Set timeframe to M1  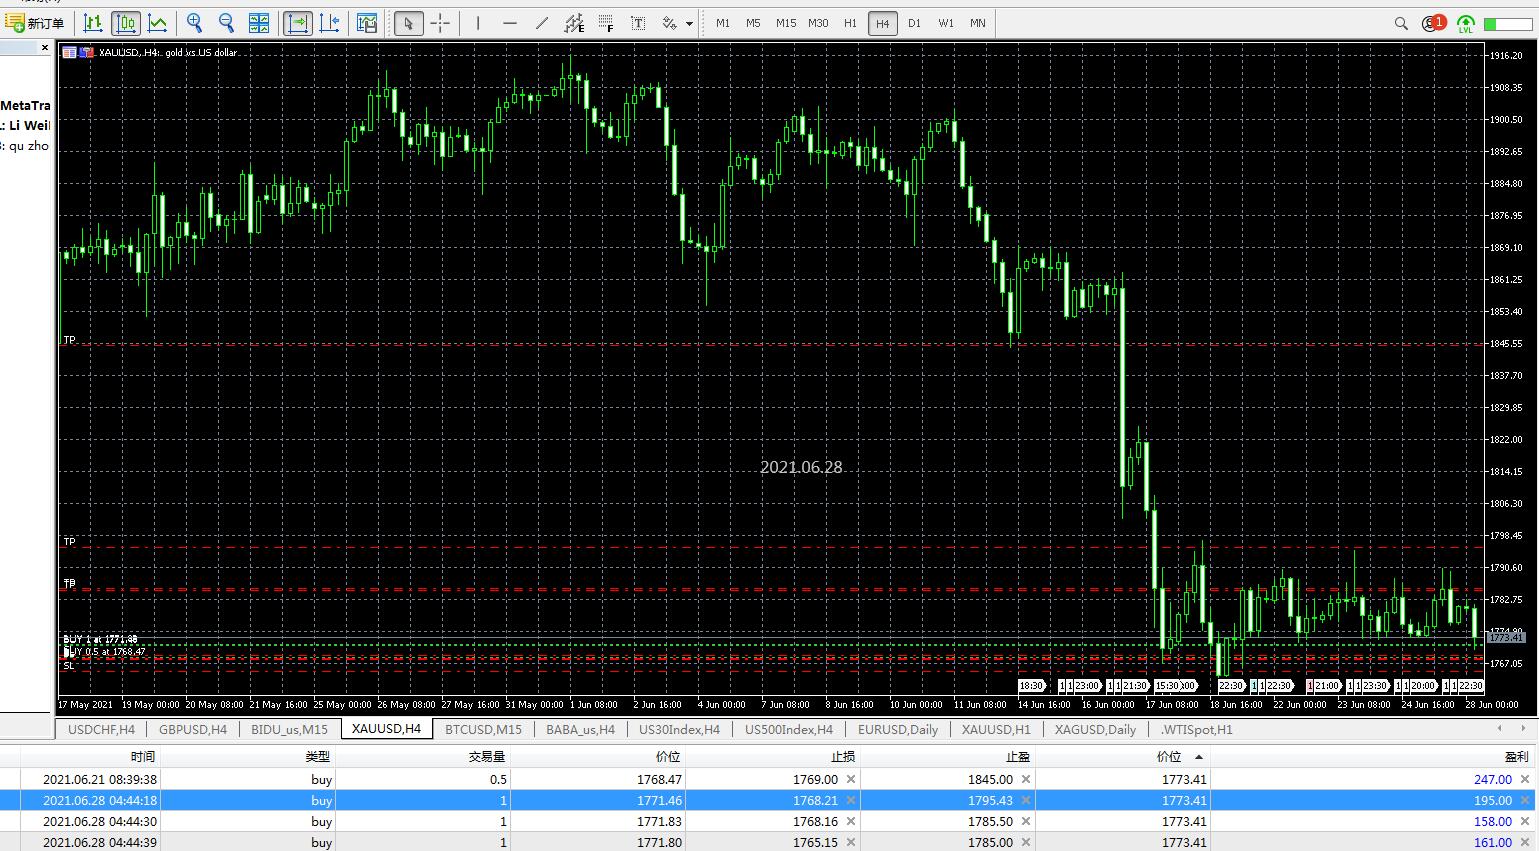[723, 23]
